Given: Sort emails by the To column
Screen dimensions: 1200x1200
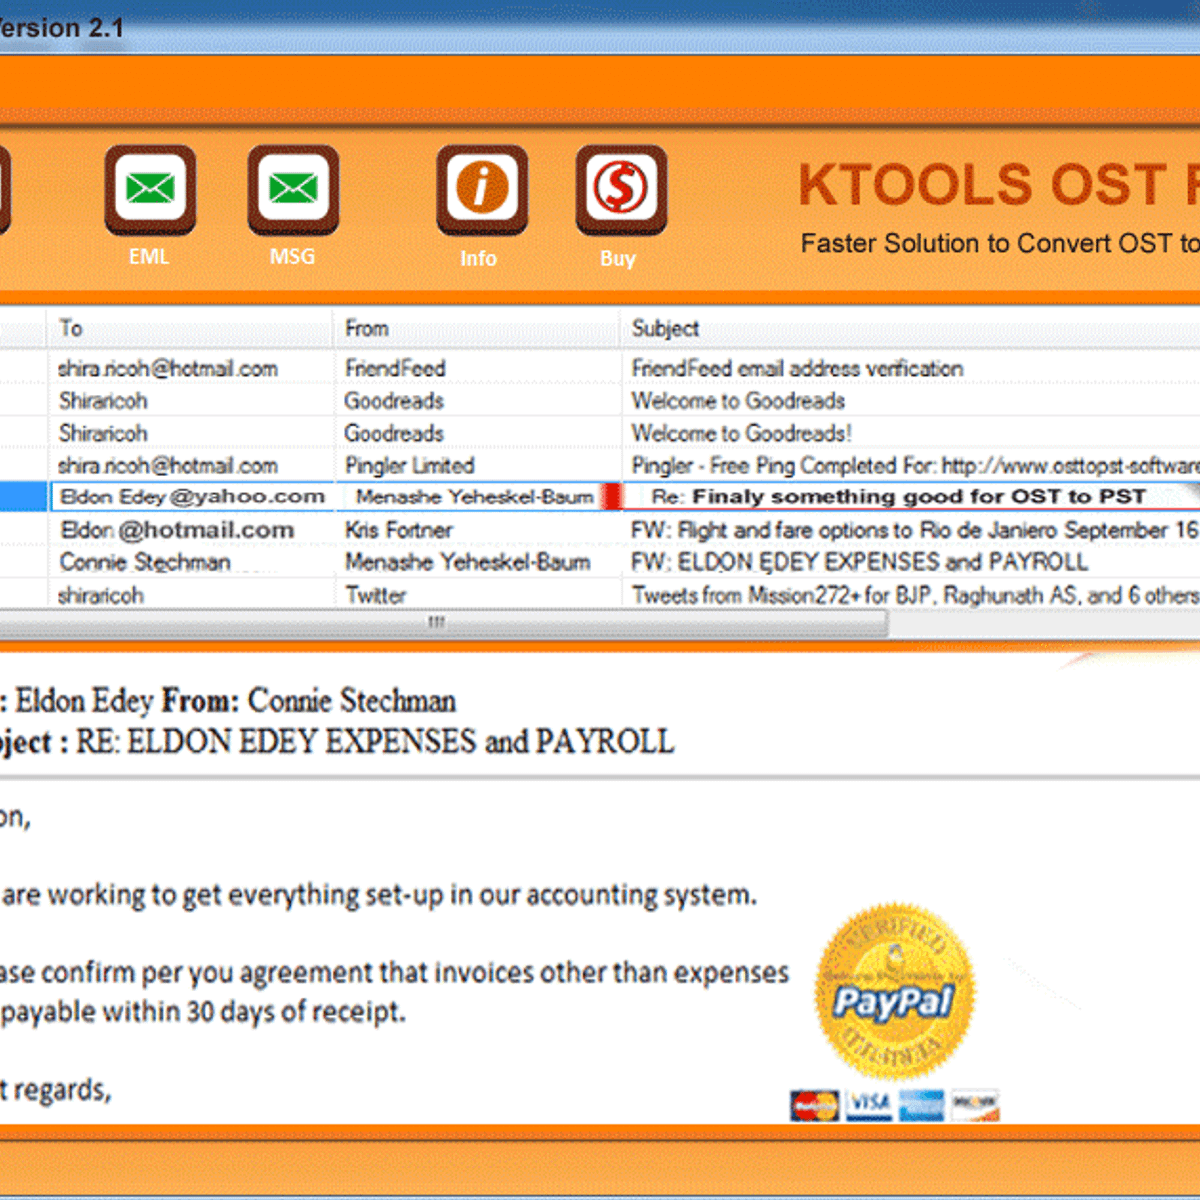Looking at the screenshot, I should point(70,328).
